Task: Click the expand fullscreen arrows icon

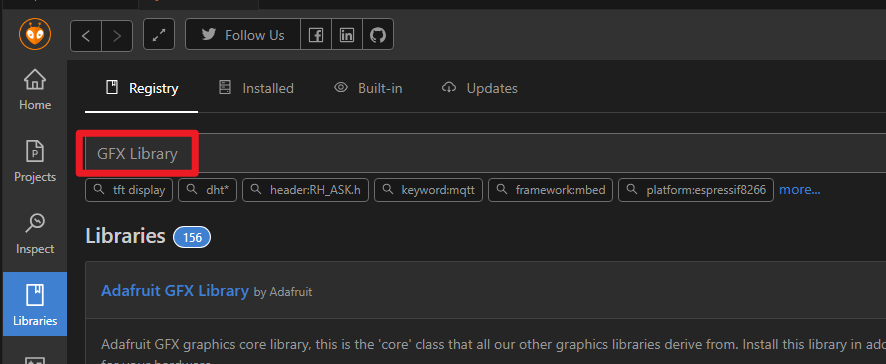Action: click(x=159, y=35)
